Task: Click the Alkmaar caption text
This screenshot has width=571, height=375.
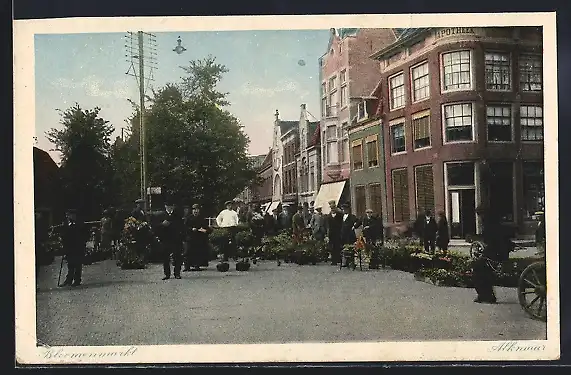Action: [x=518, y=347]
